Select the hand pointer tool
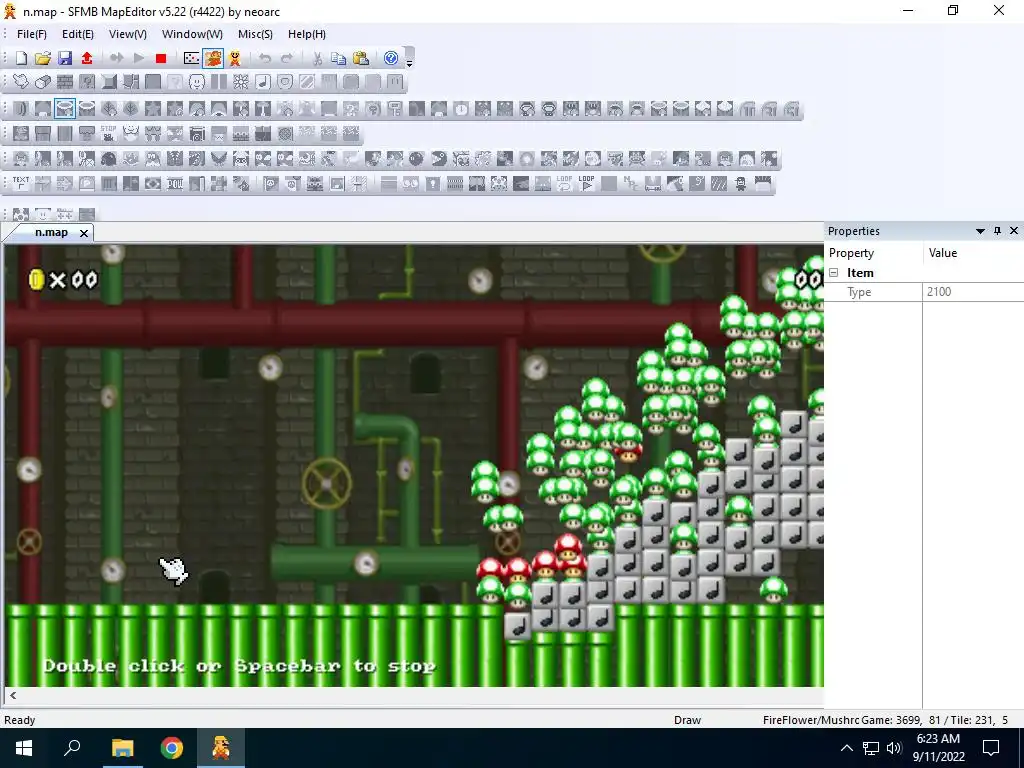 click(x=21, y=82)
